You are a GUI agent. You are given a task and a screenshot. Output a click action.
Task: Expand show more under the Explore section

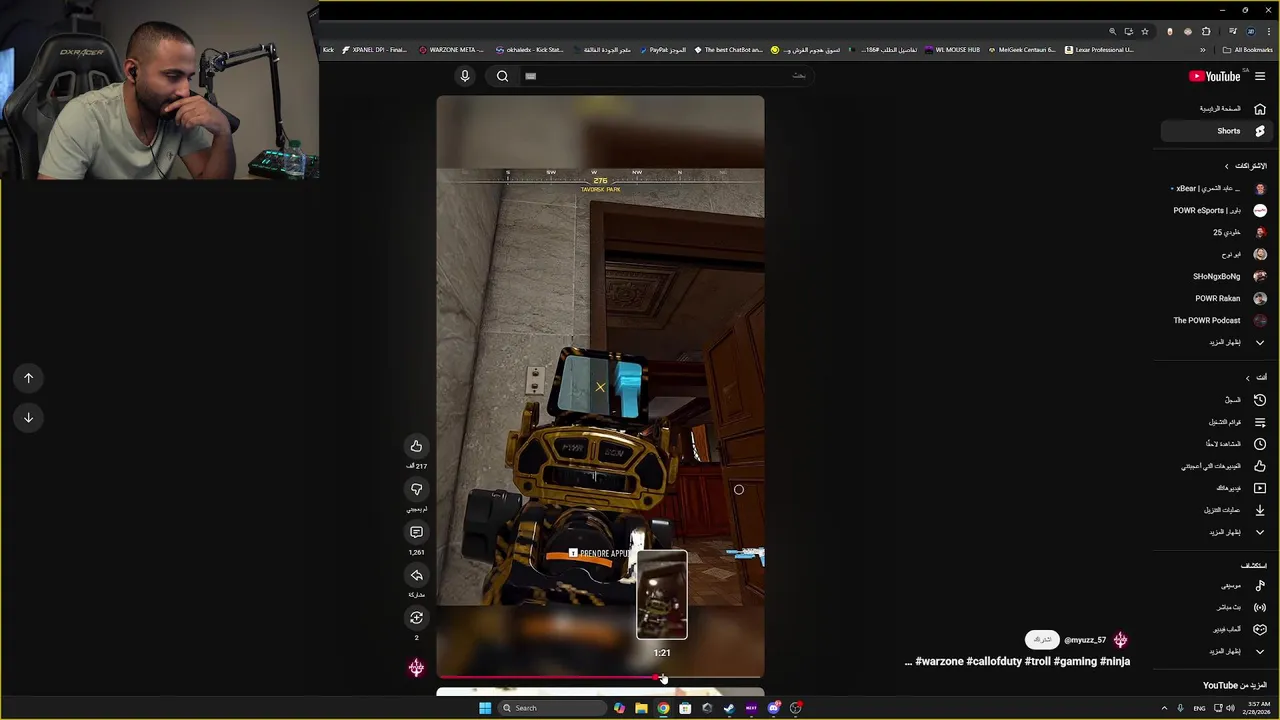point(1217,651)
